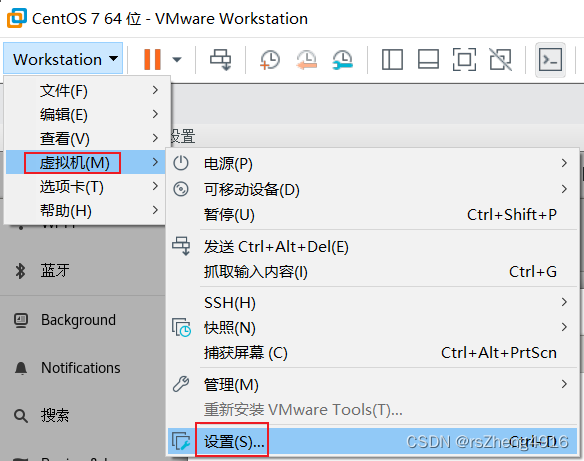
Task: Select 蓝牙 in guest settings sidebar
Action: 55,270
